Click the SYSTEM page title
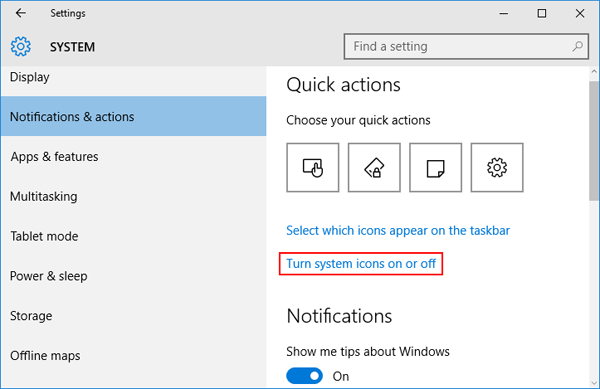Viewport: 600px width, 389px height. point(72,47)
